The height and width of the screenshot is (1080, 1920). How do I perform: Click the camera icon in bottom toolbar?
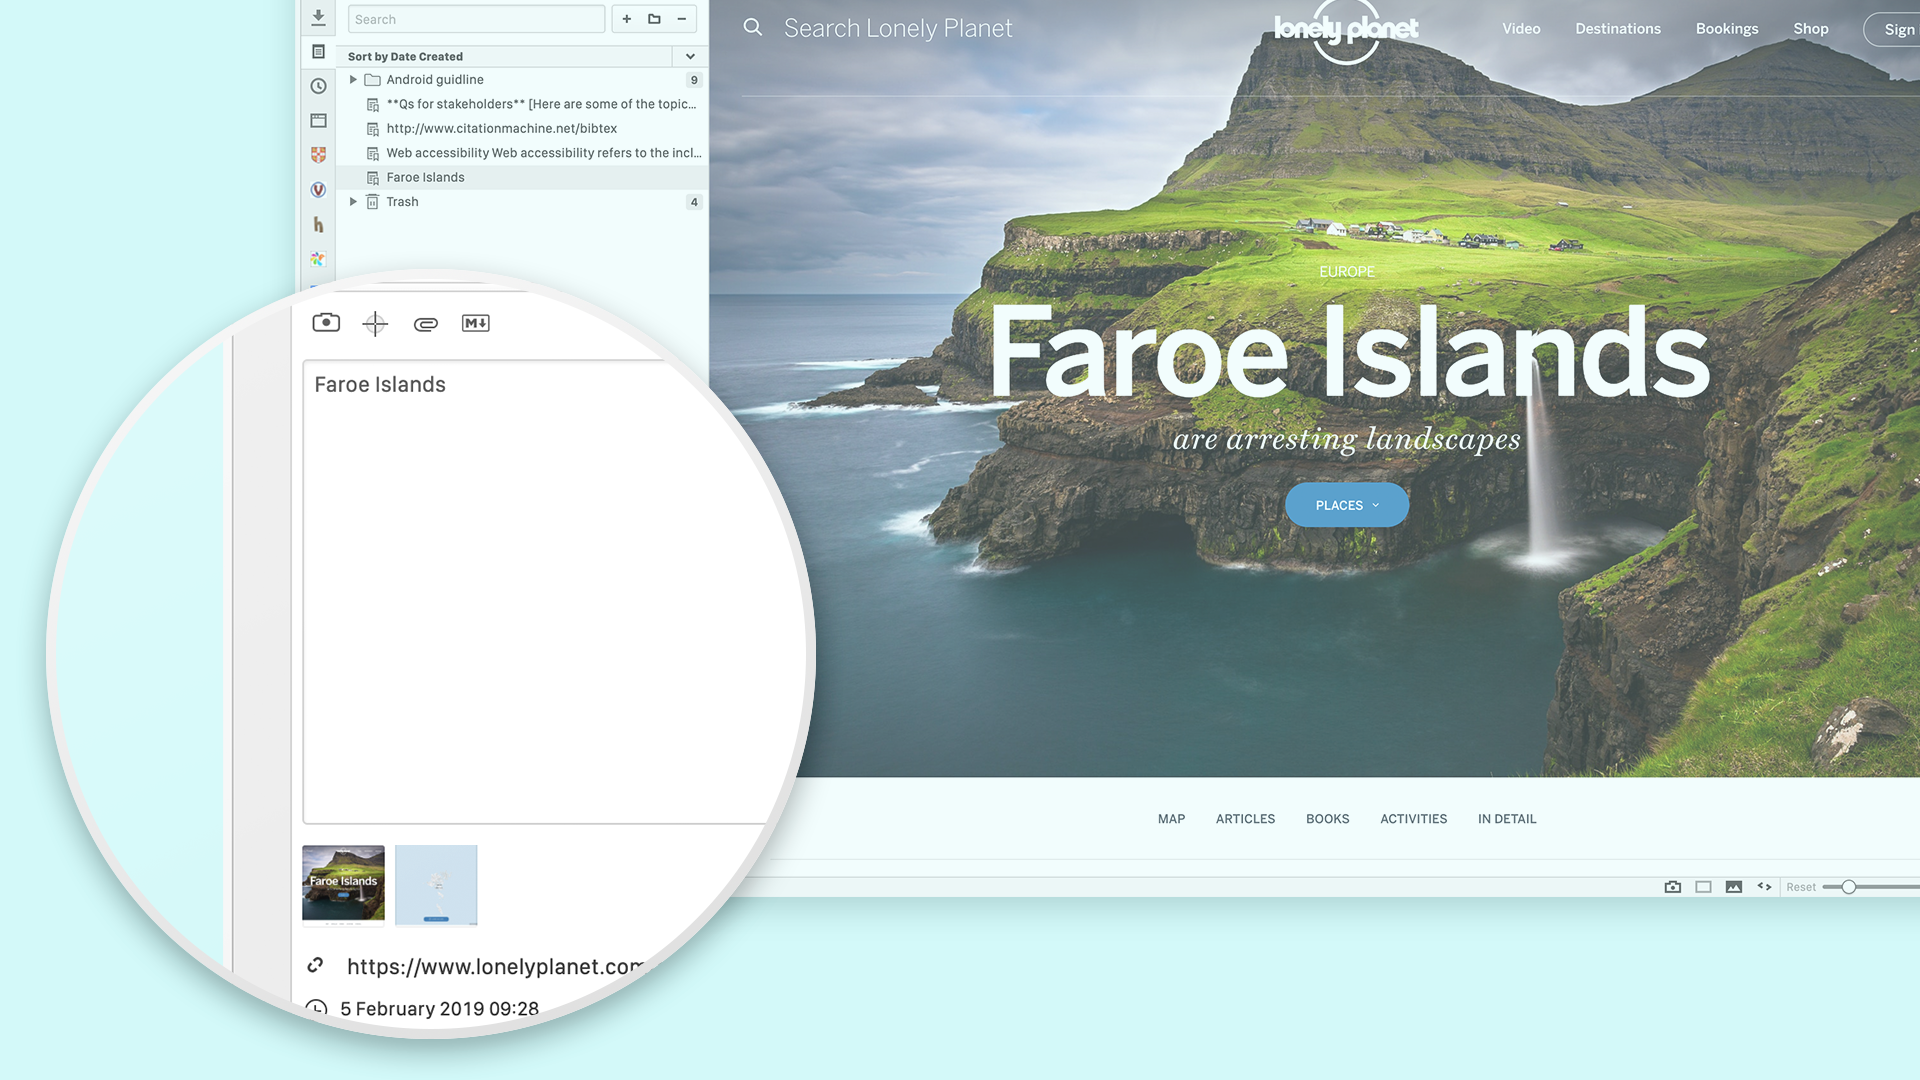click(1673, 887)
